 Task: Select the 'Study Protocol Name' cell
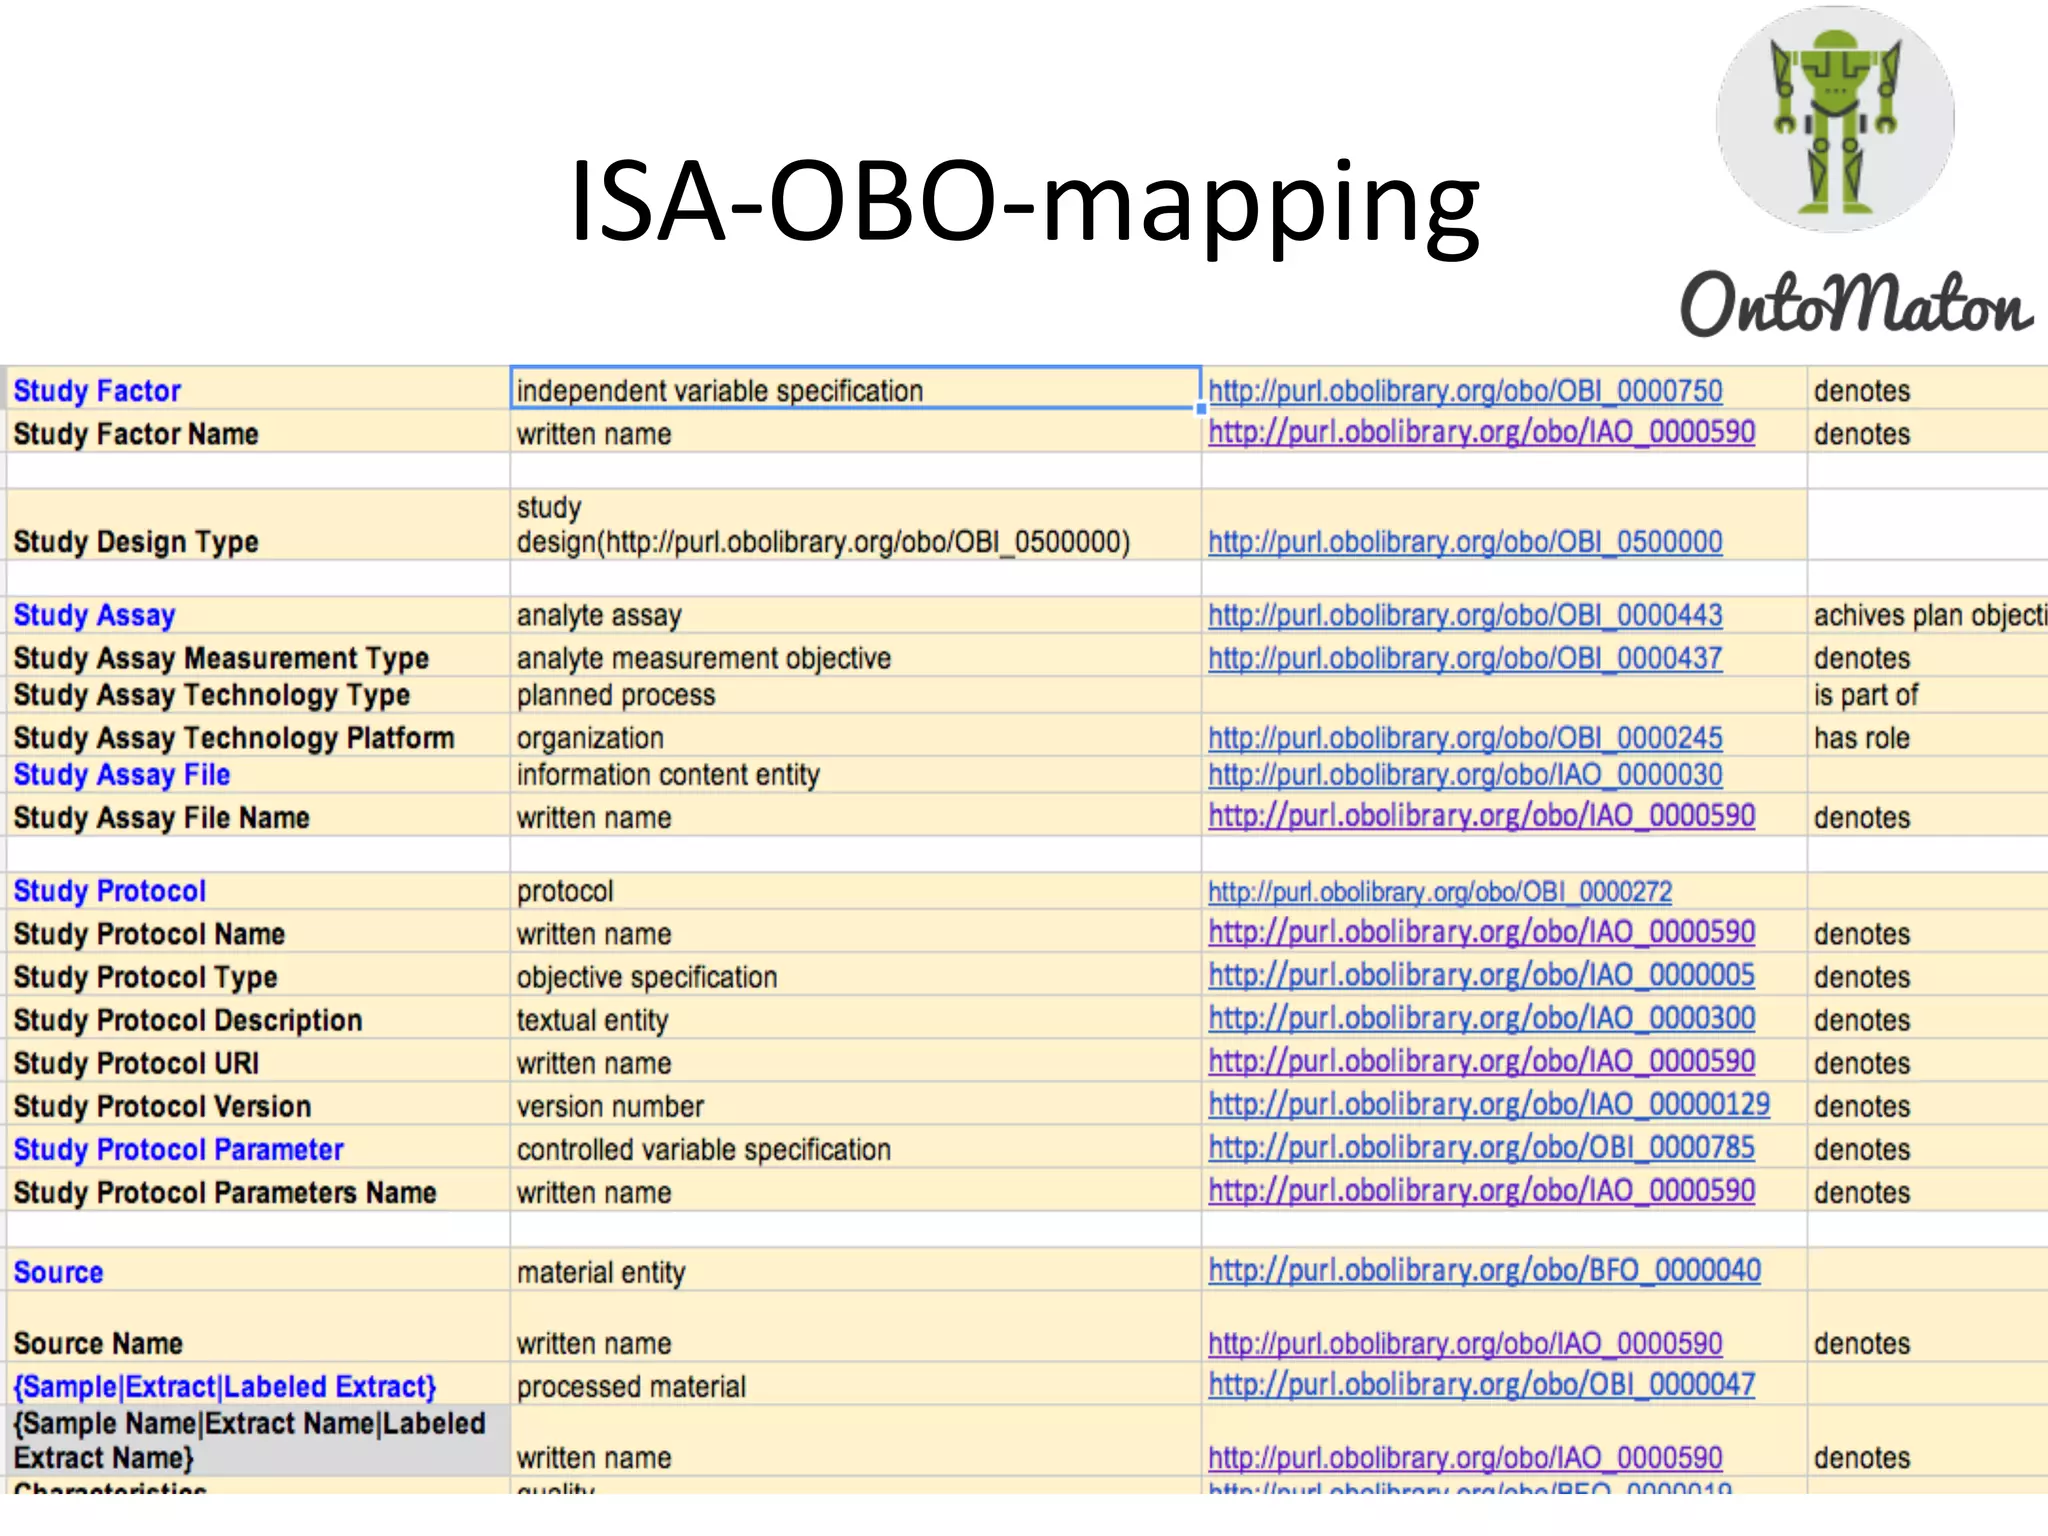pyautogui.click(x=258, y=932)
